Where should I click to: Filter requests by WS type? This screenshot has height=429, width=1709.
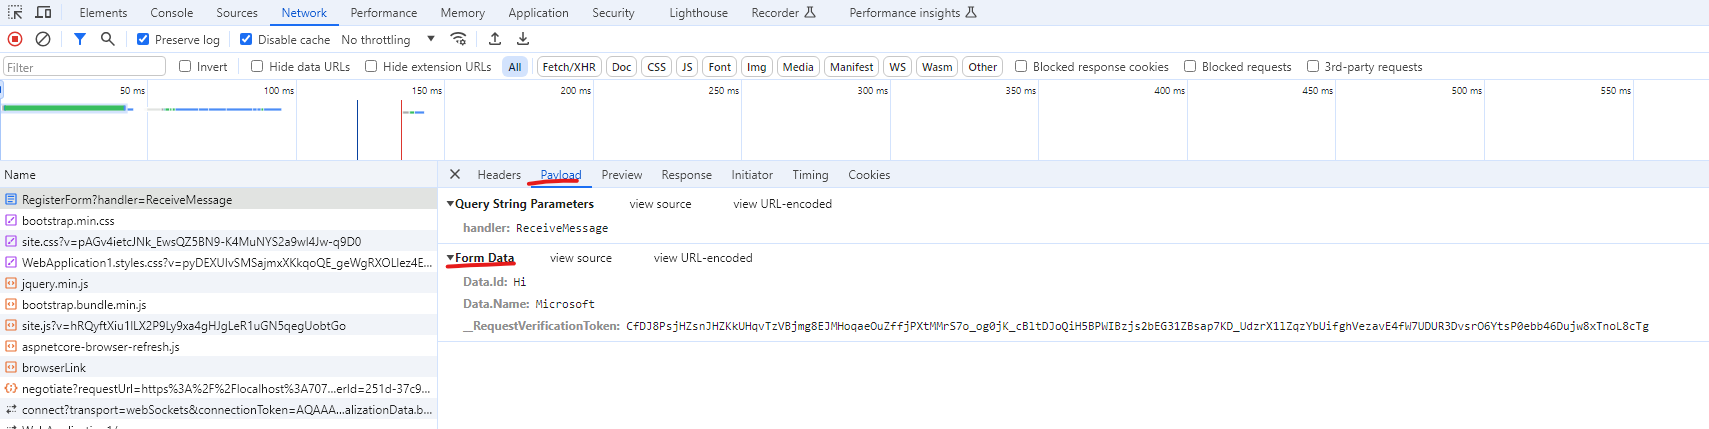898,67
